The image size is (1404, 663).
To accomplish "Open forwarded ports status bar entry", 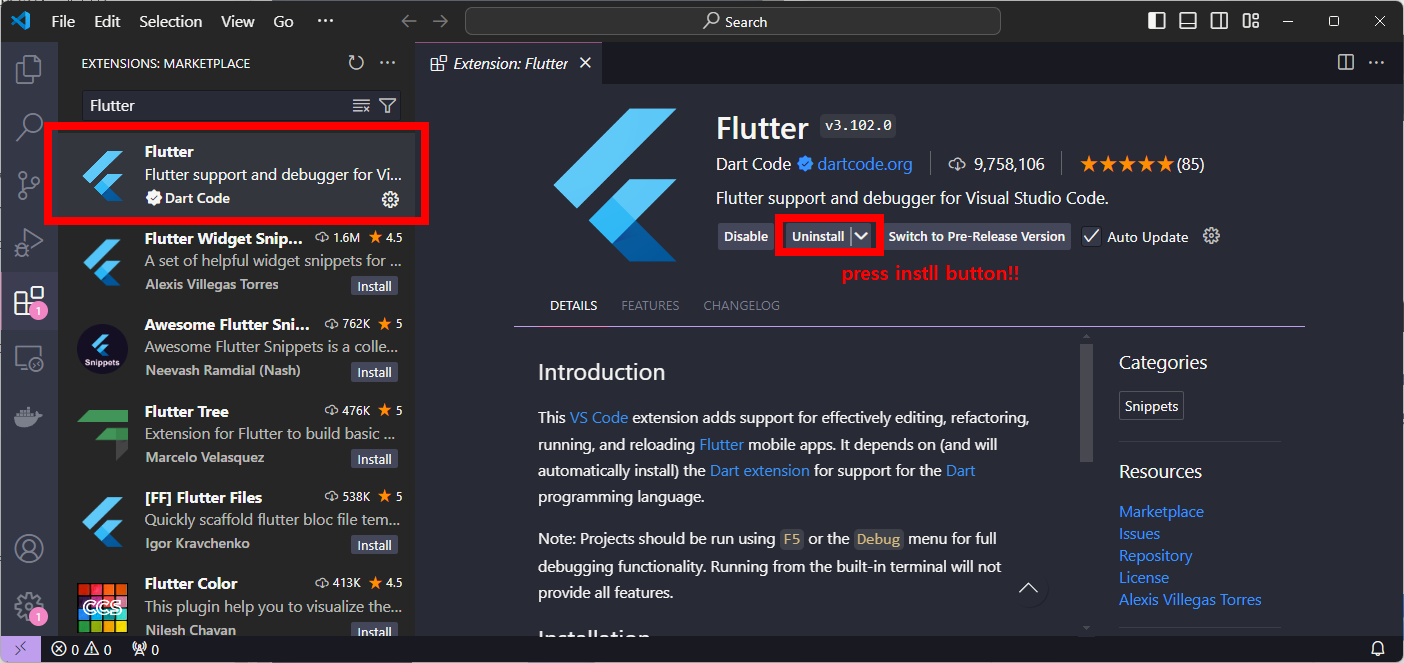I will click(146, 649).
